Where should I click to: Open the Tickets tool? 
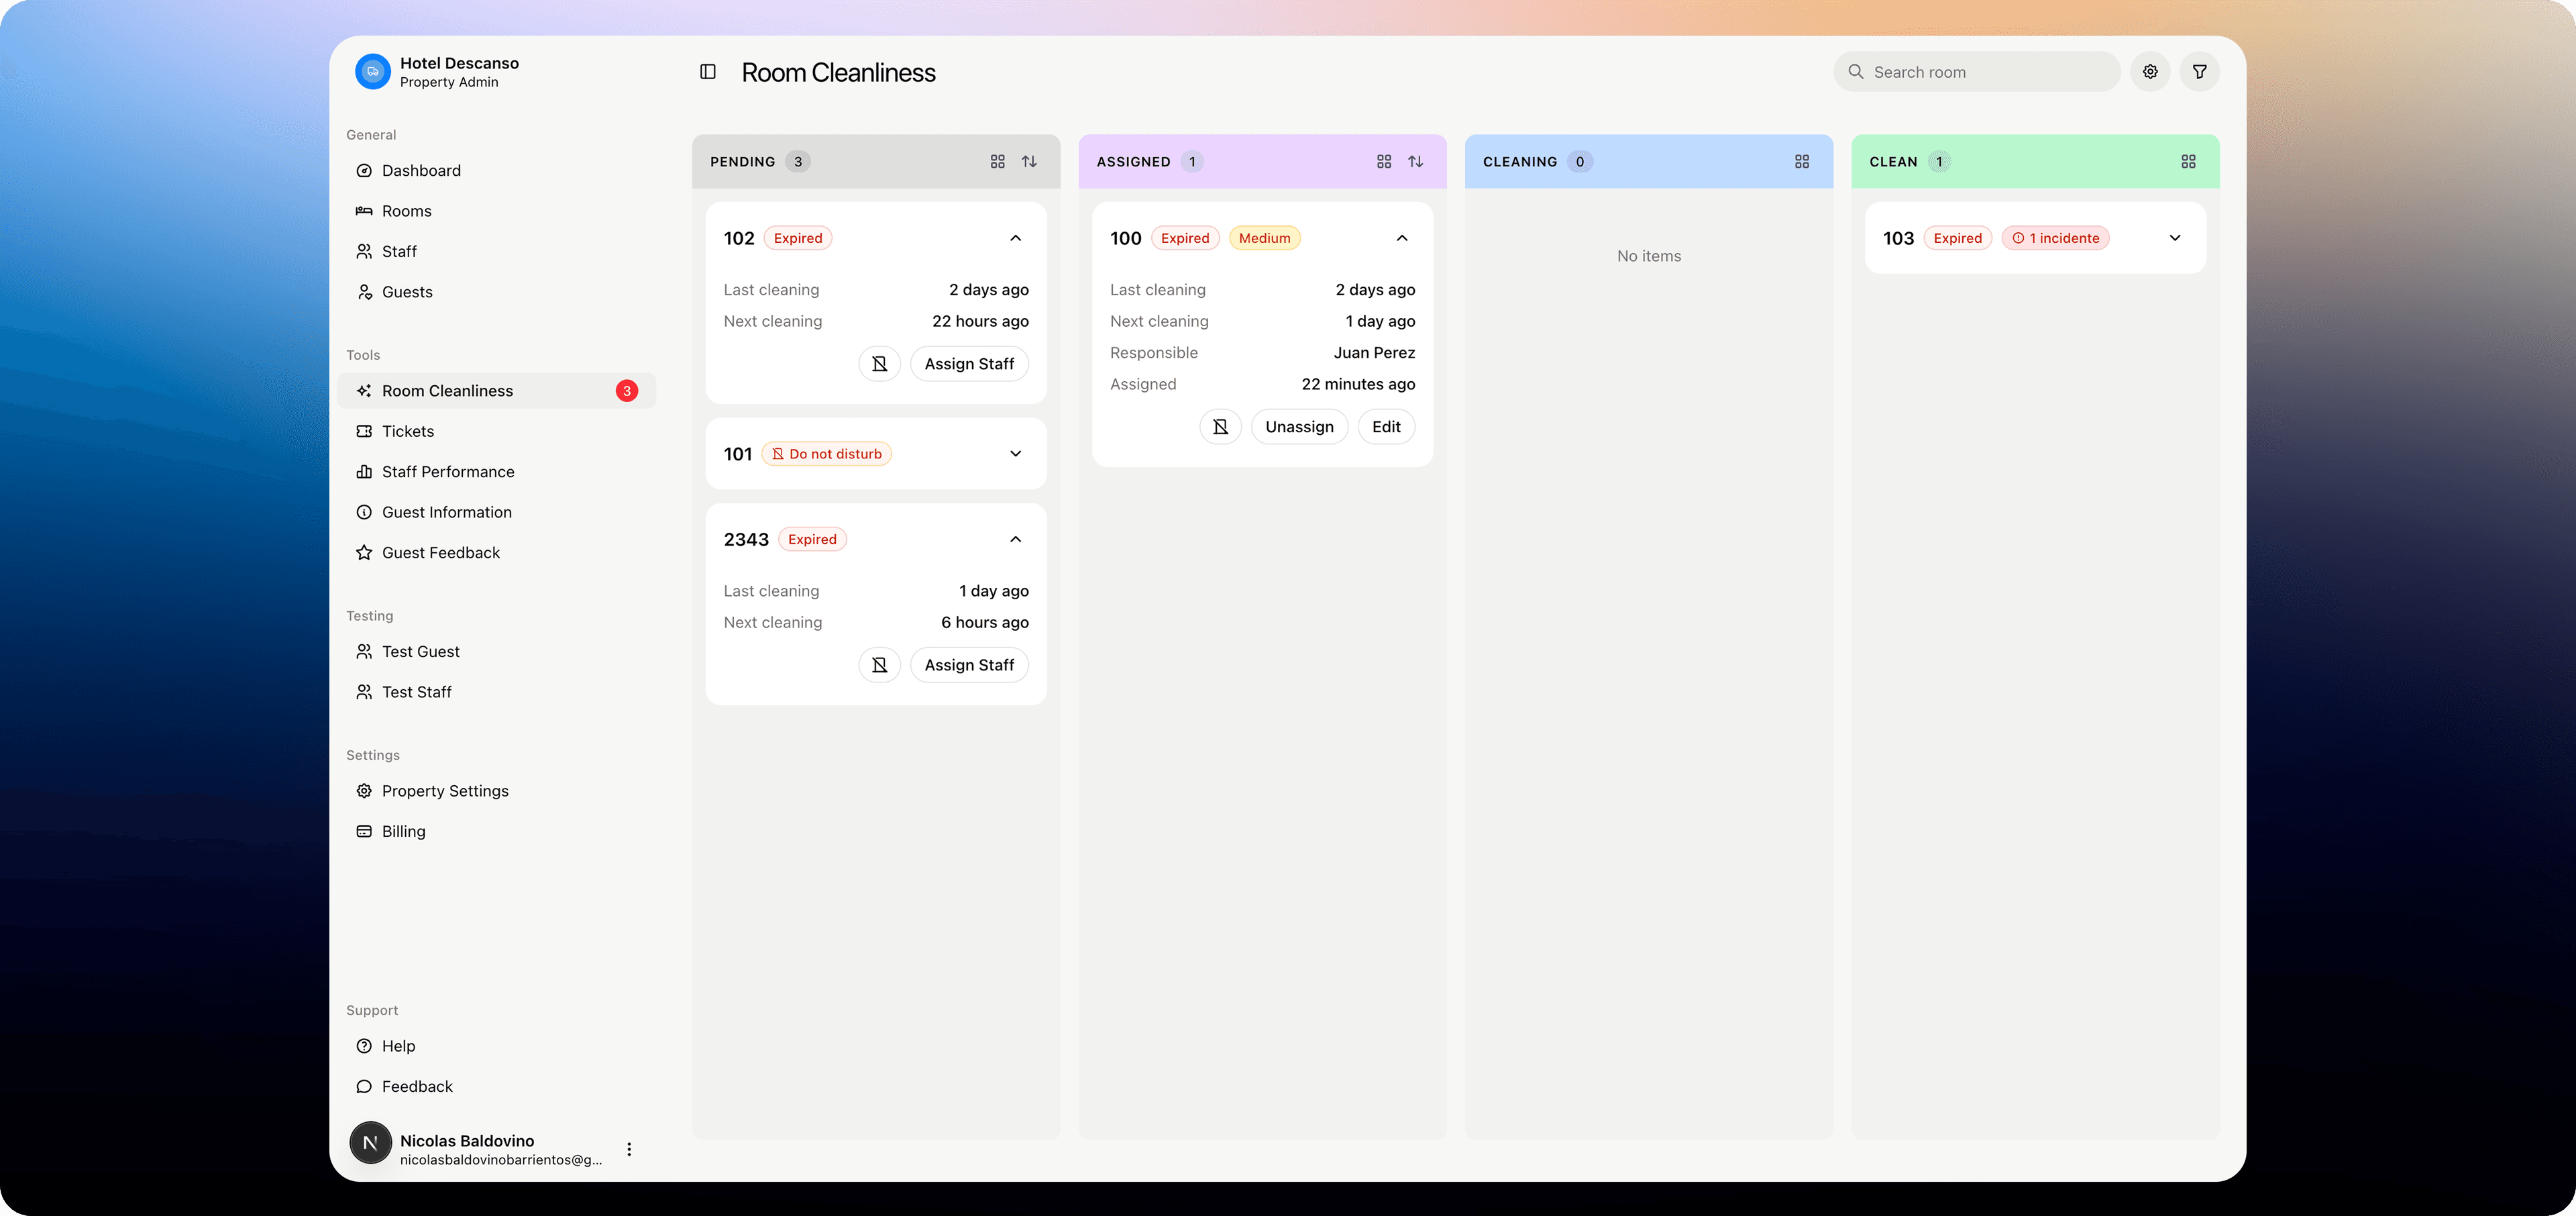point(408,431)
